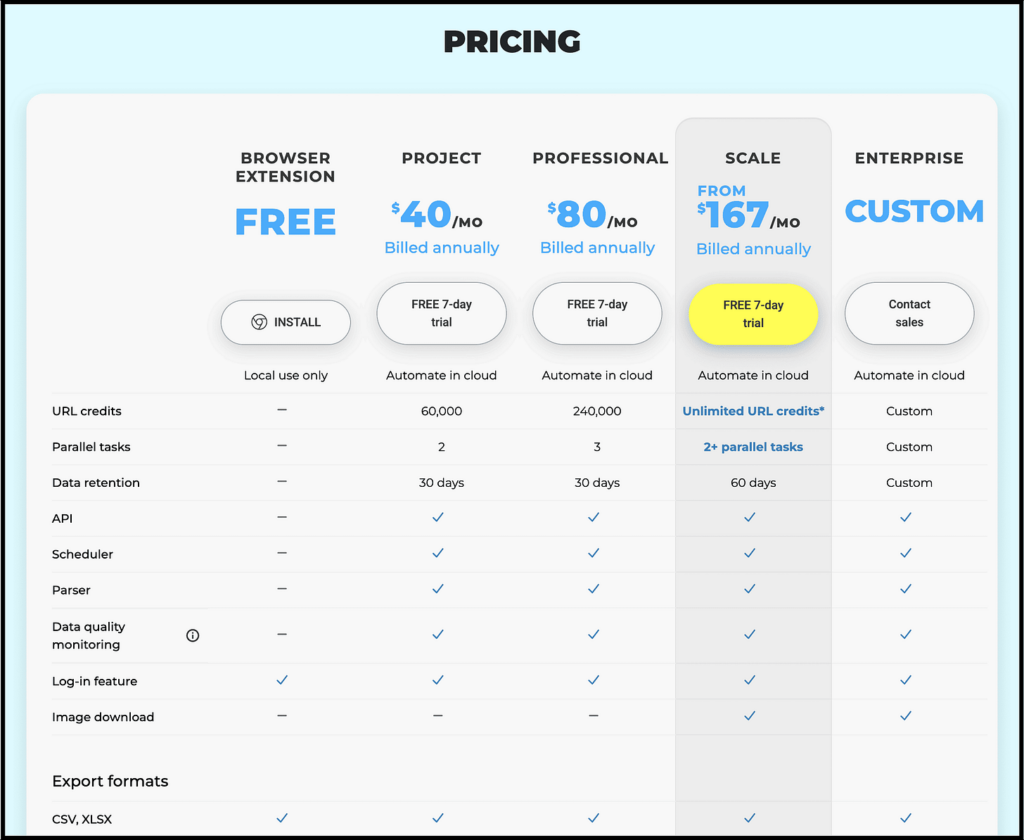Click the Chrome icon inside the INSTALL button
Viewport: 1024px width, 840px height.
pos(256,321)
